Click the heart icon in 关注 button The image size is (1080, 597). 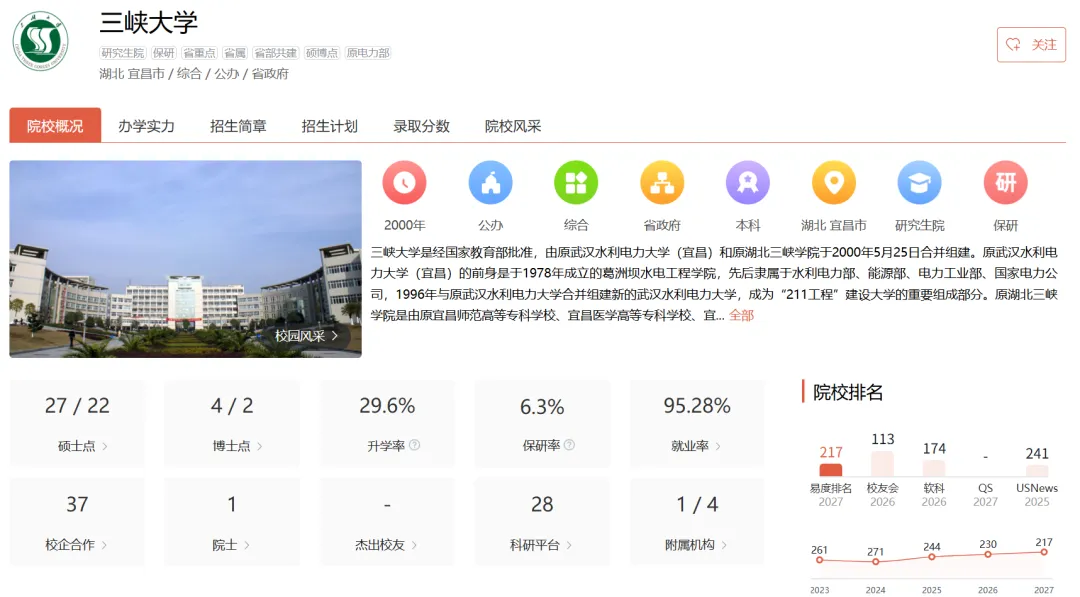(1013, 45)
